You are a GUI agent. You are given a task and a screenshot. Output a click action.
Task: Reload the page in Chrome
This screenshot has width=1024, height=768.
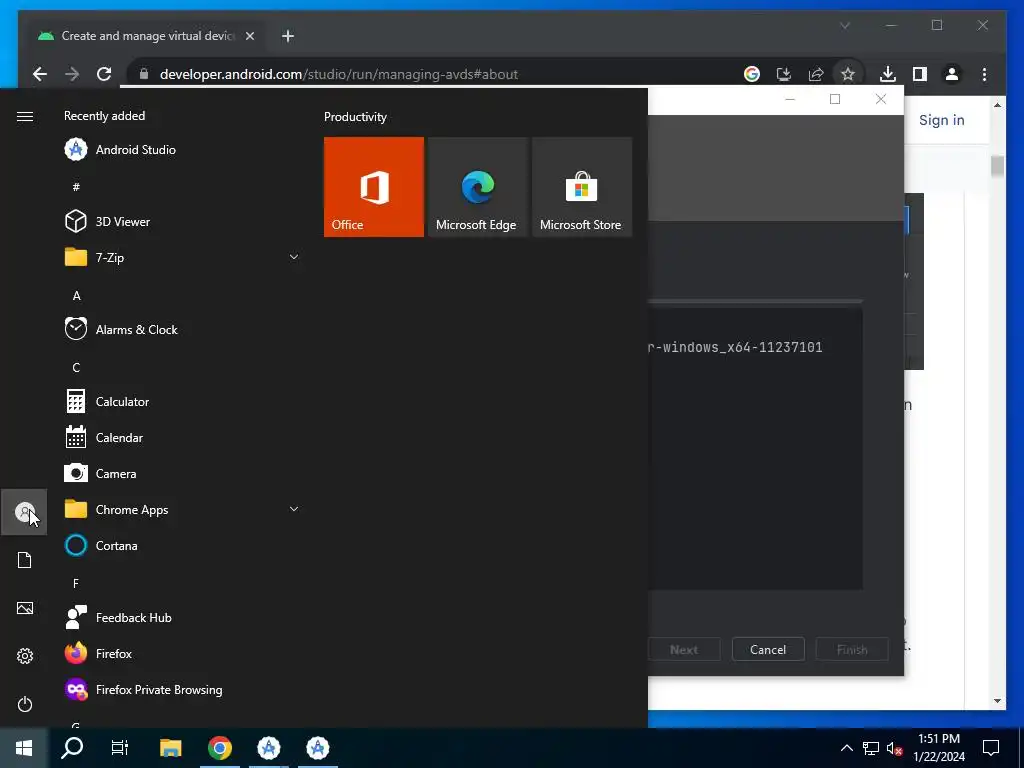coord(104,74)
